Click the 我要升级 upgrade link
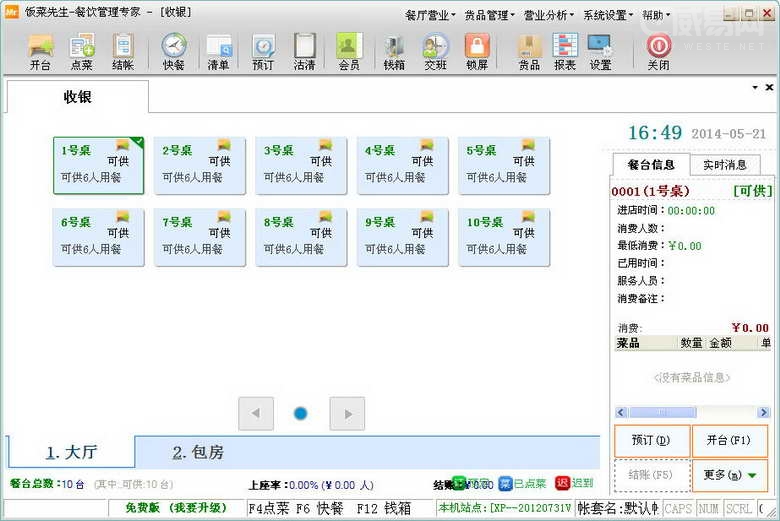 [x=197, y=508]
